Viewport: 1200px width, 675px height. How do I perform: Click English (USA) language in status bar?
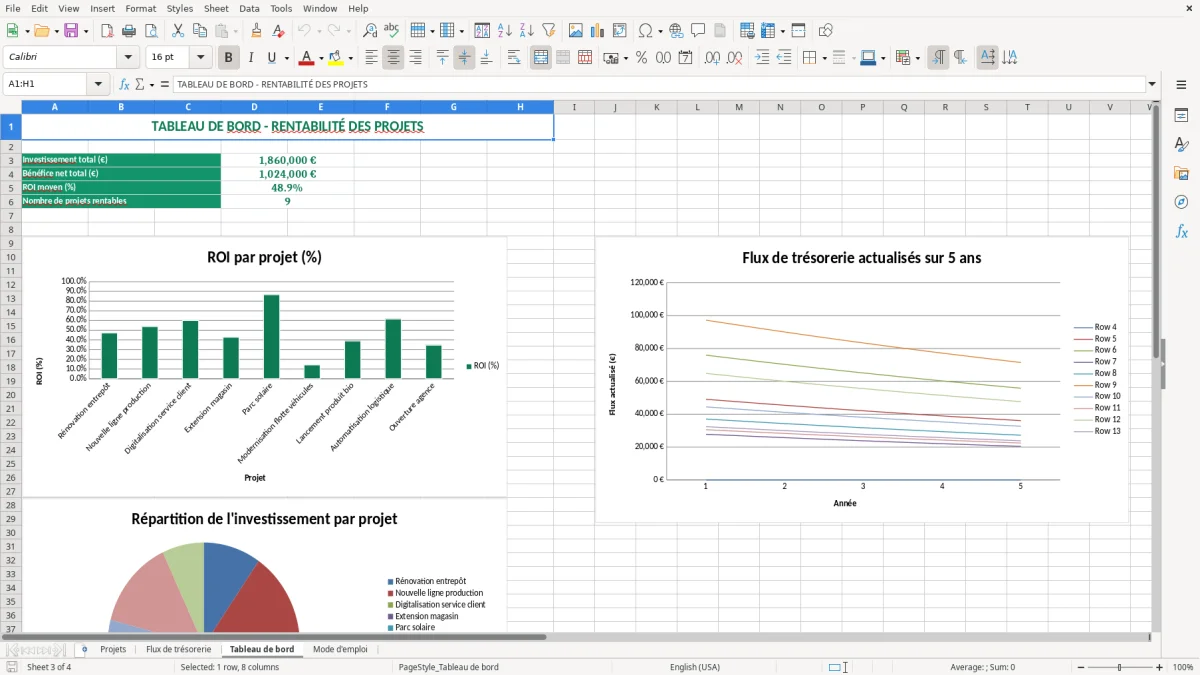tap(694, 667)
